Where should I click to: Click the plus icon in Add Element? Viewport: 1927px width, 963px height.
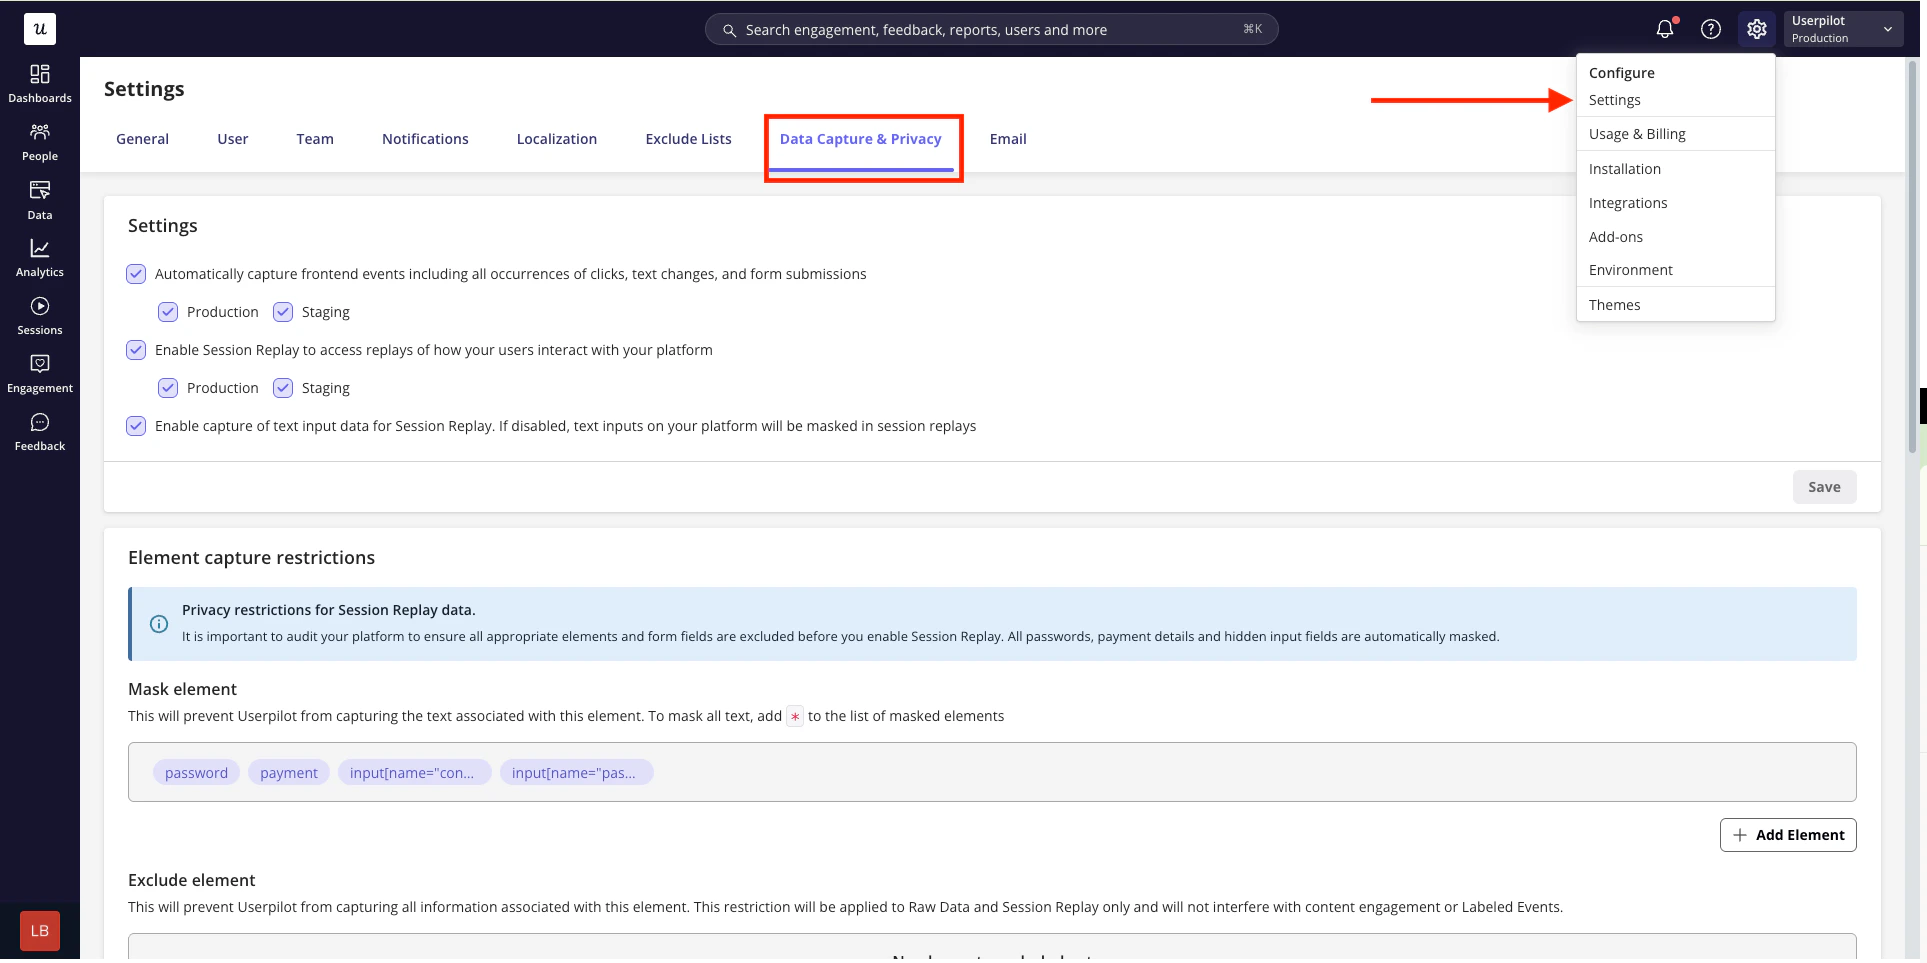pyautogui.click(x=1740, y=835)
